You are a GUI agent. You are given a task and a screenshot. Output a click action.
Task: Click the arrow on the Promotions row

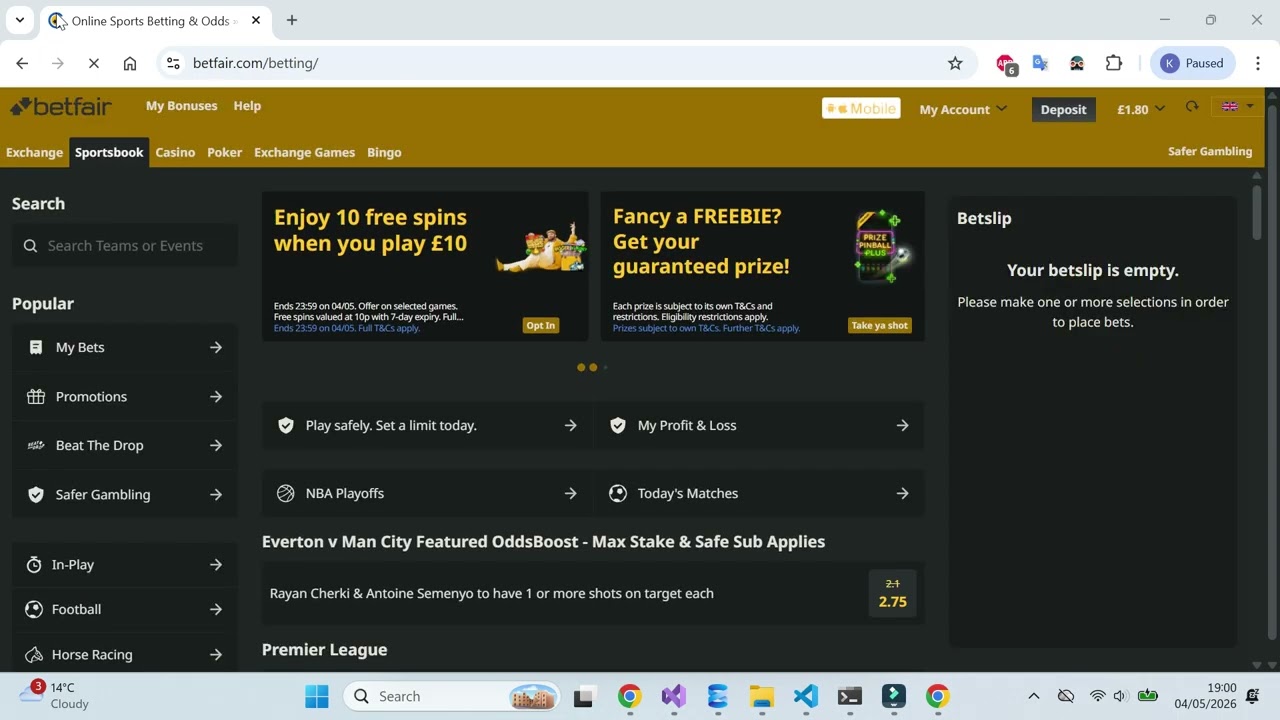[216, 396]
